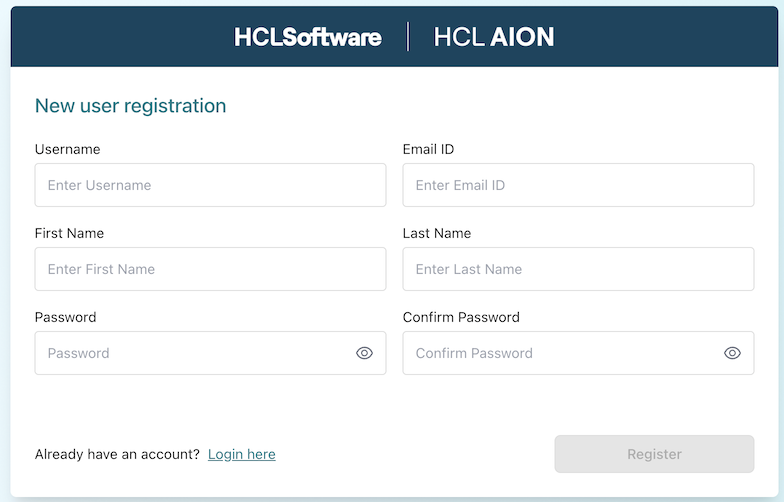The height and width of the screenshot is (502, 784).
Task: Click the Already have an account text
Action: tap(117, 454)
